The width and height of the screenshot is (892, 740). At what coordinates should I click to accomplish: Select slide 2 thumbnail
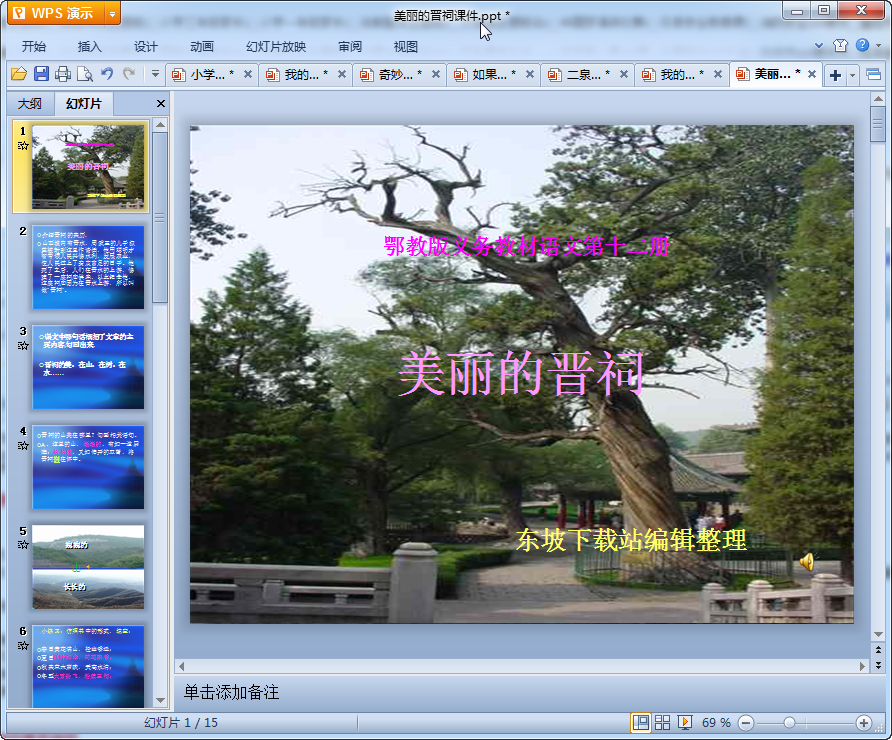[88, 267]
